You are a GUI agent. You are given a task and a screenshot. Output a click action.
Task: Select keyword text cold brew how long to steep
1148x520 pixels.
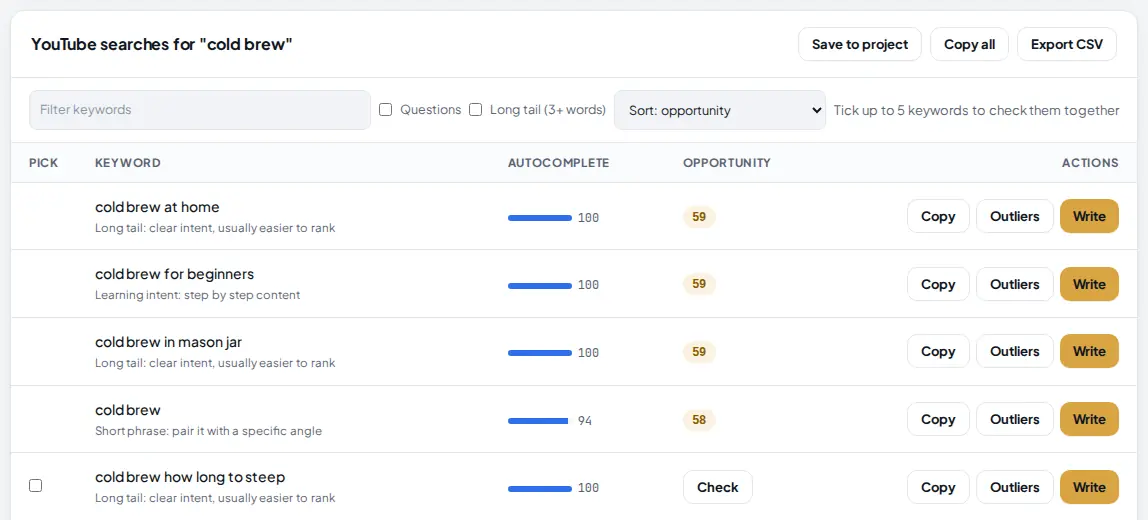[190, 478]
